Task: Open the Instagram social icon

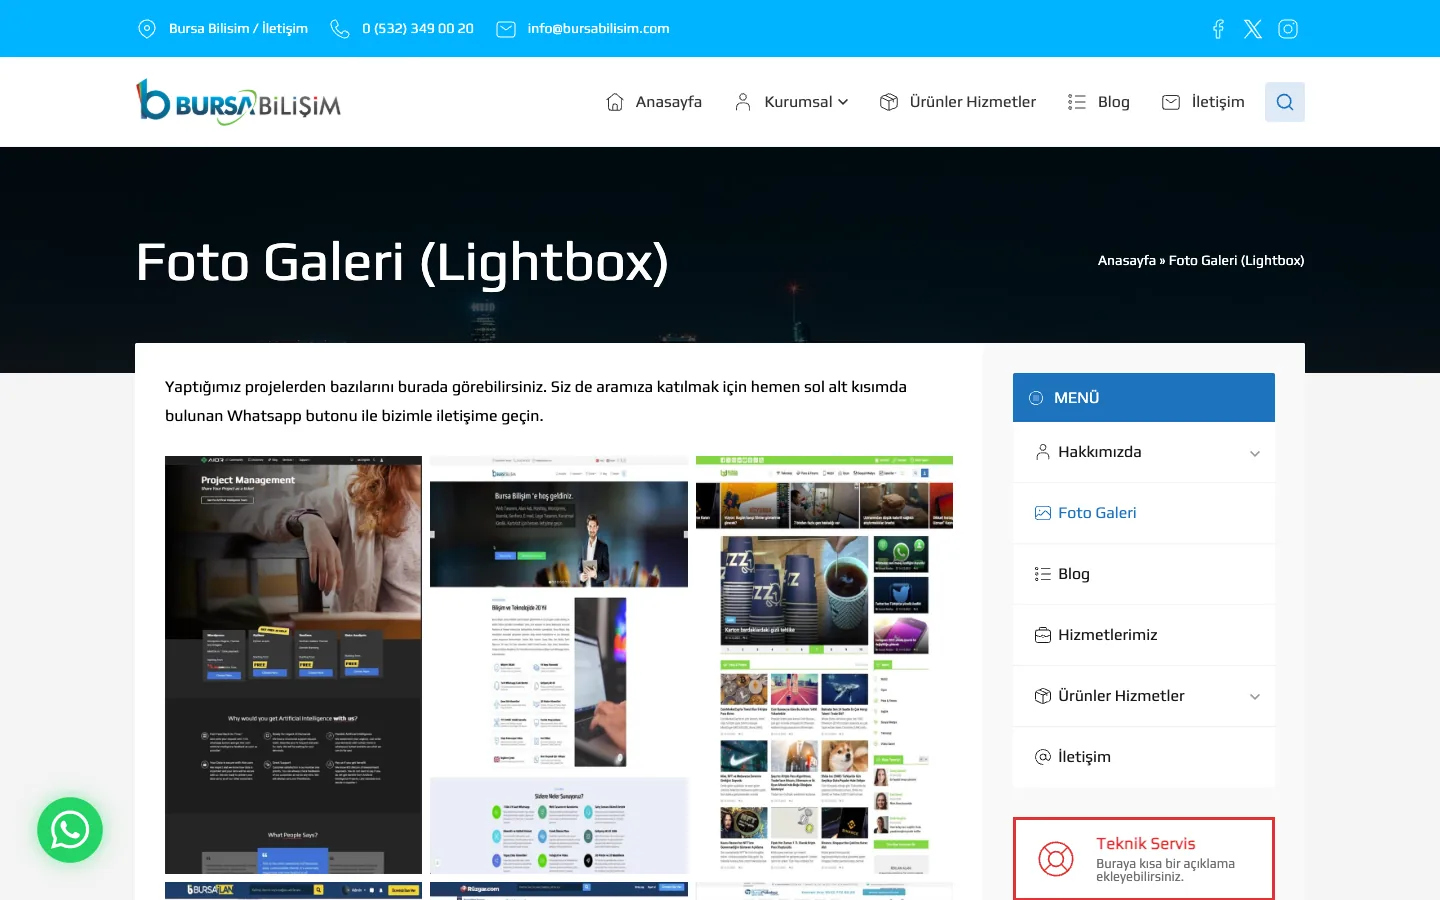Action: [1288, 29]
